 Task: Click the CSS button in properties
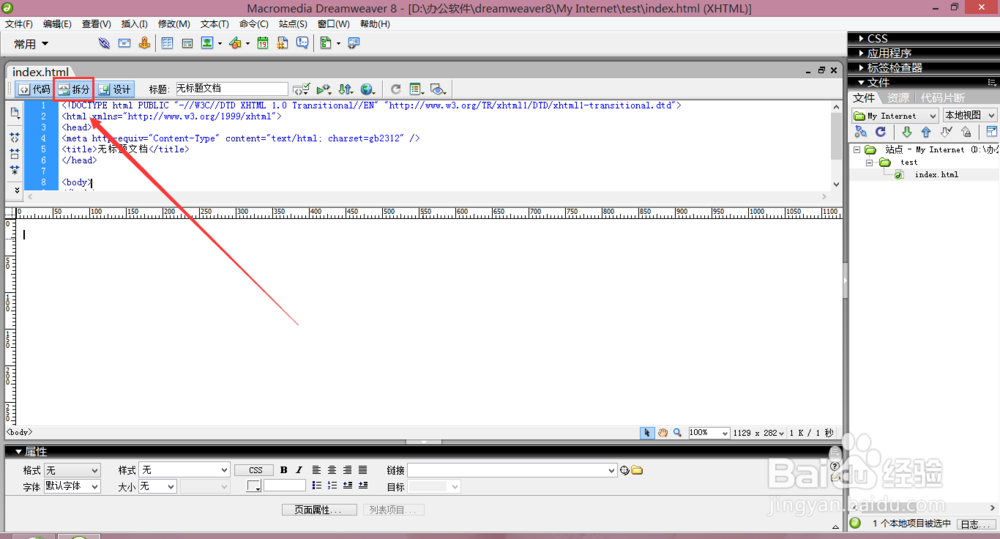[x=255, y=470]
